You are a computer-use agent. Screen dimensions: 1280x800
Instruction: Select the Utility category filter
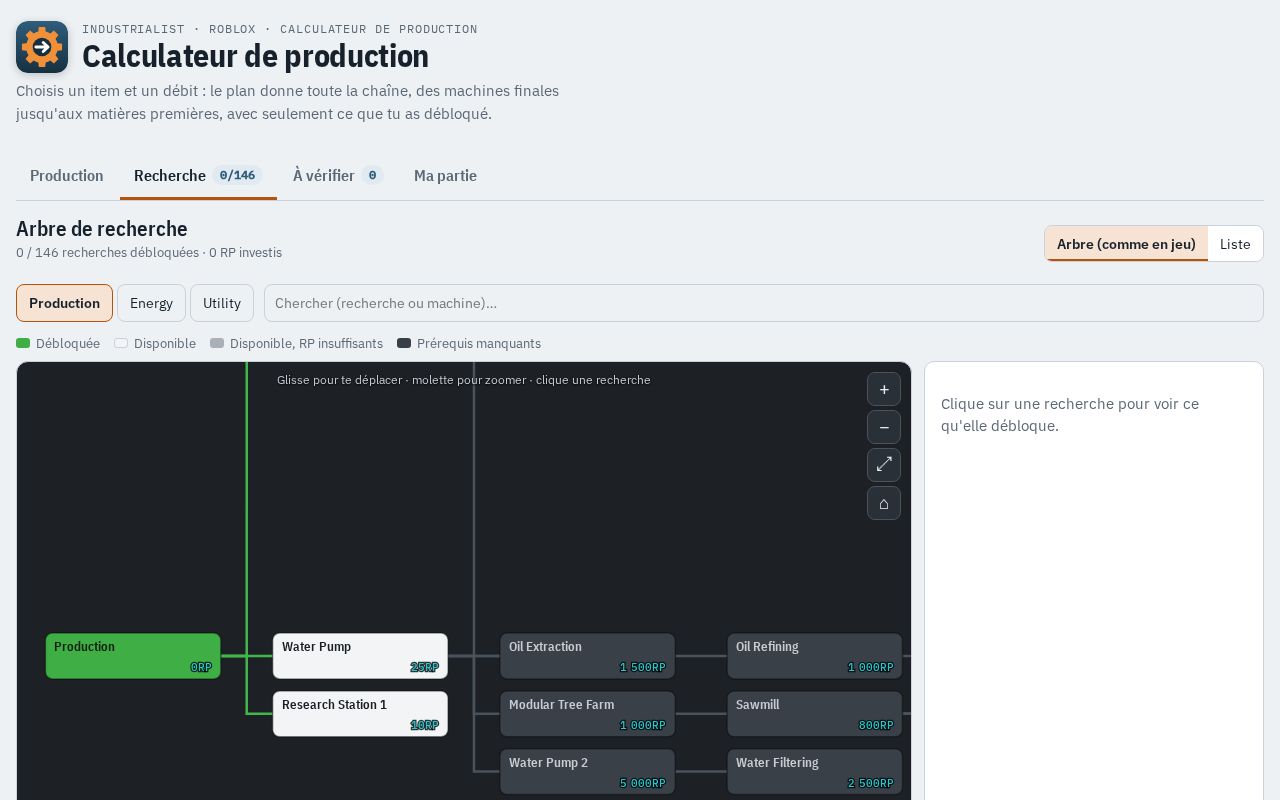[222, 303]
